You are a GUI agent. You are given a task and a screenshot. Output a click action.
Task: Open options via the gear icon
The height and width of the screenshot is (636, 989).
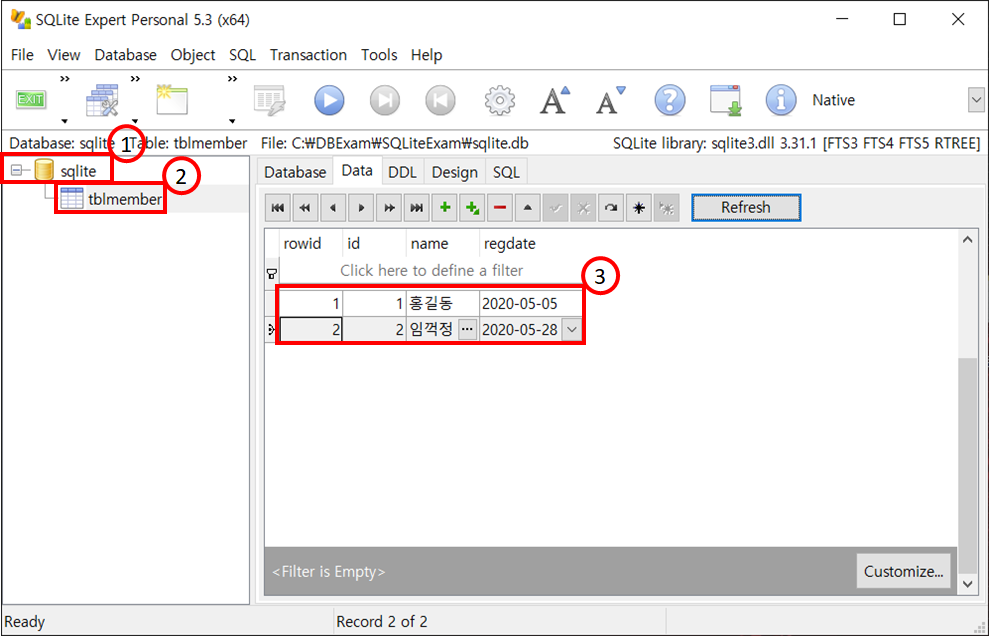click(500, 100)
